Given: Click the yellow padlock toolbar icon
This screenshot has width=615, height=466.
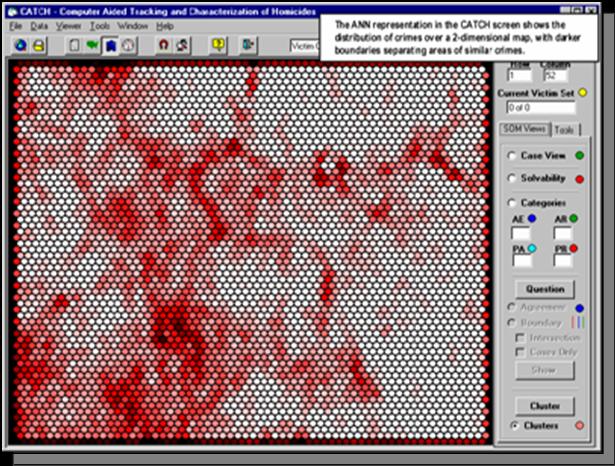Looking at the screenshot, I should [x=38, y=45].
